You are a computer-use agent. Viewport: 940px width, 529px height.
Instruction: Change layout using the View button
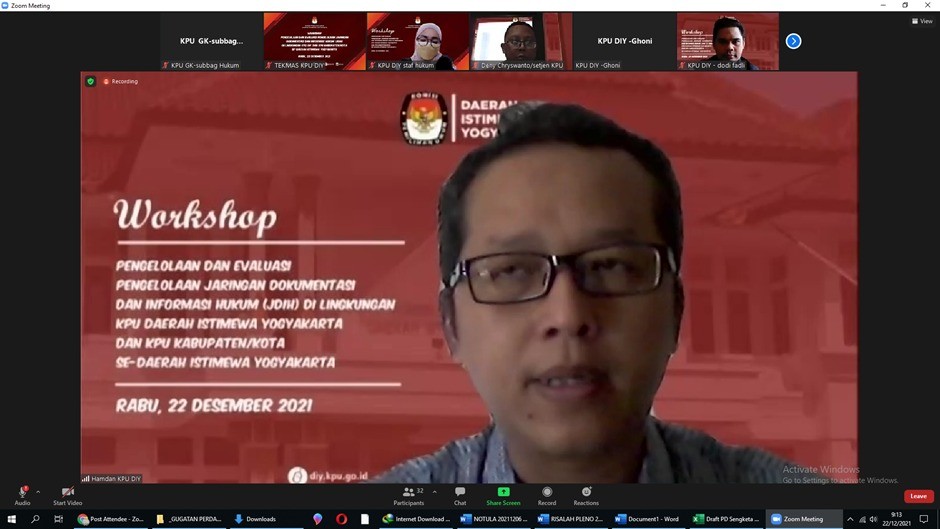coord(921,20)
